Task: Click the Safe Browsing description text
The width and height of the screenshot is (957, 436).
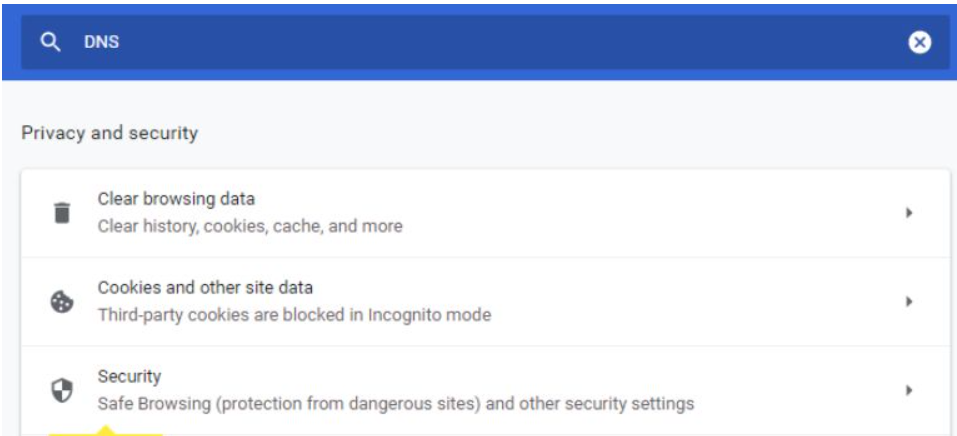Action: [395, 404]
